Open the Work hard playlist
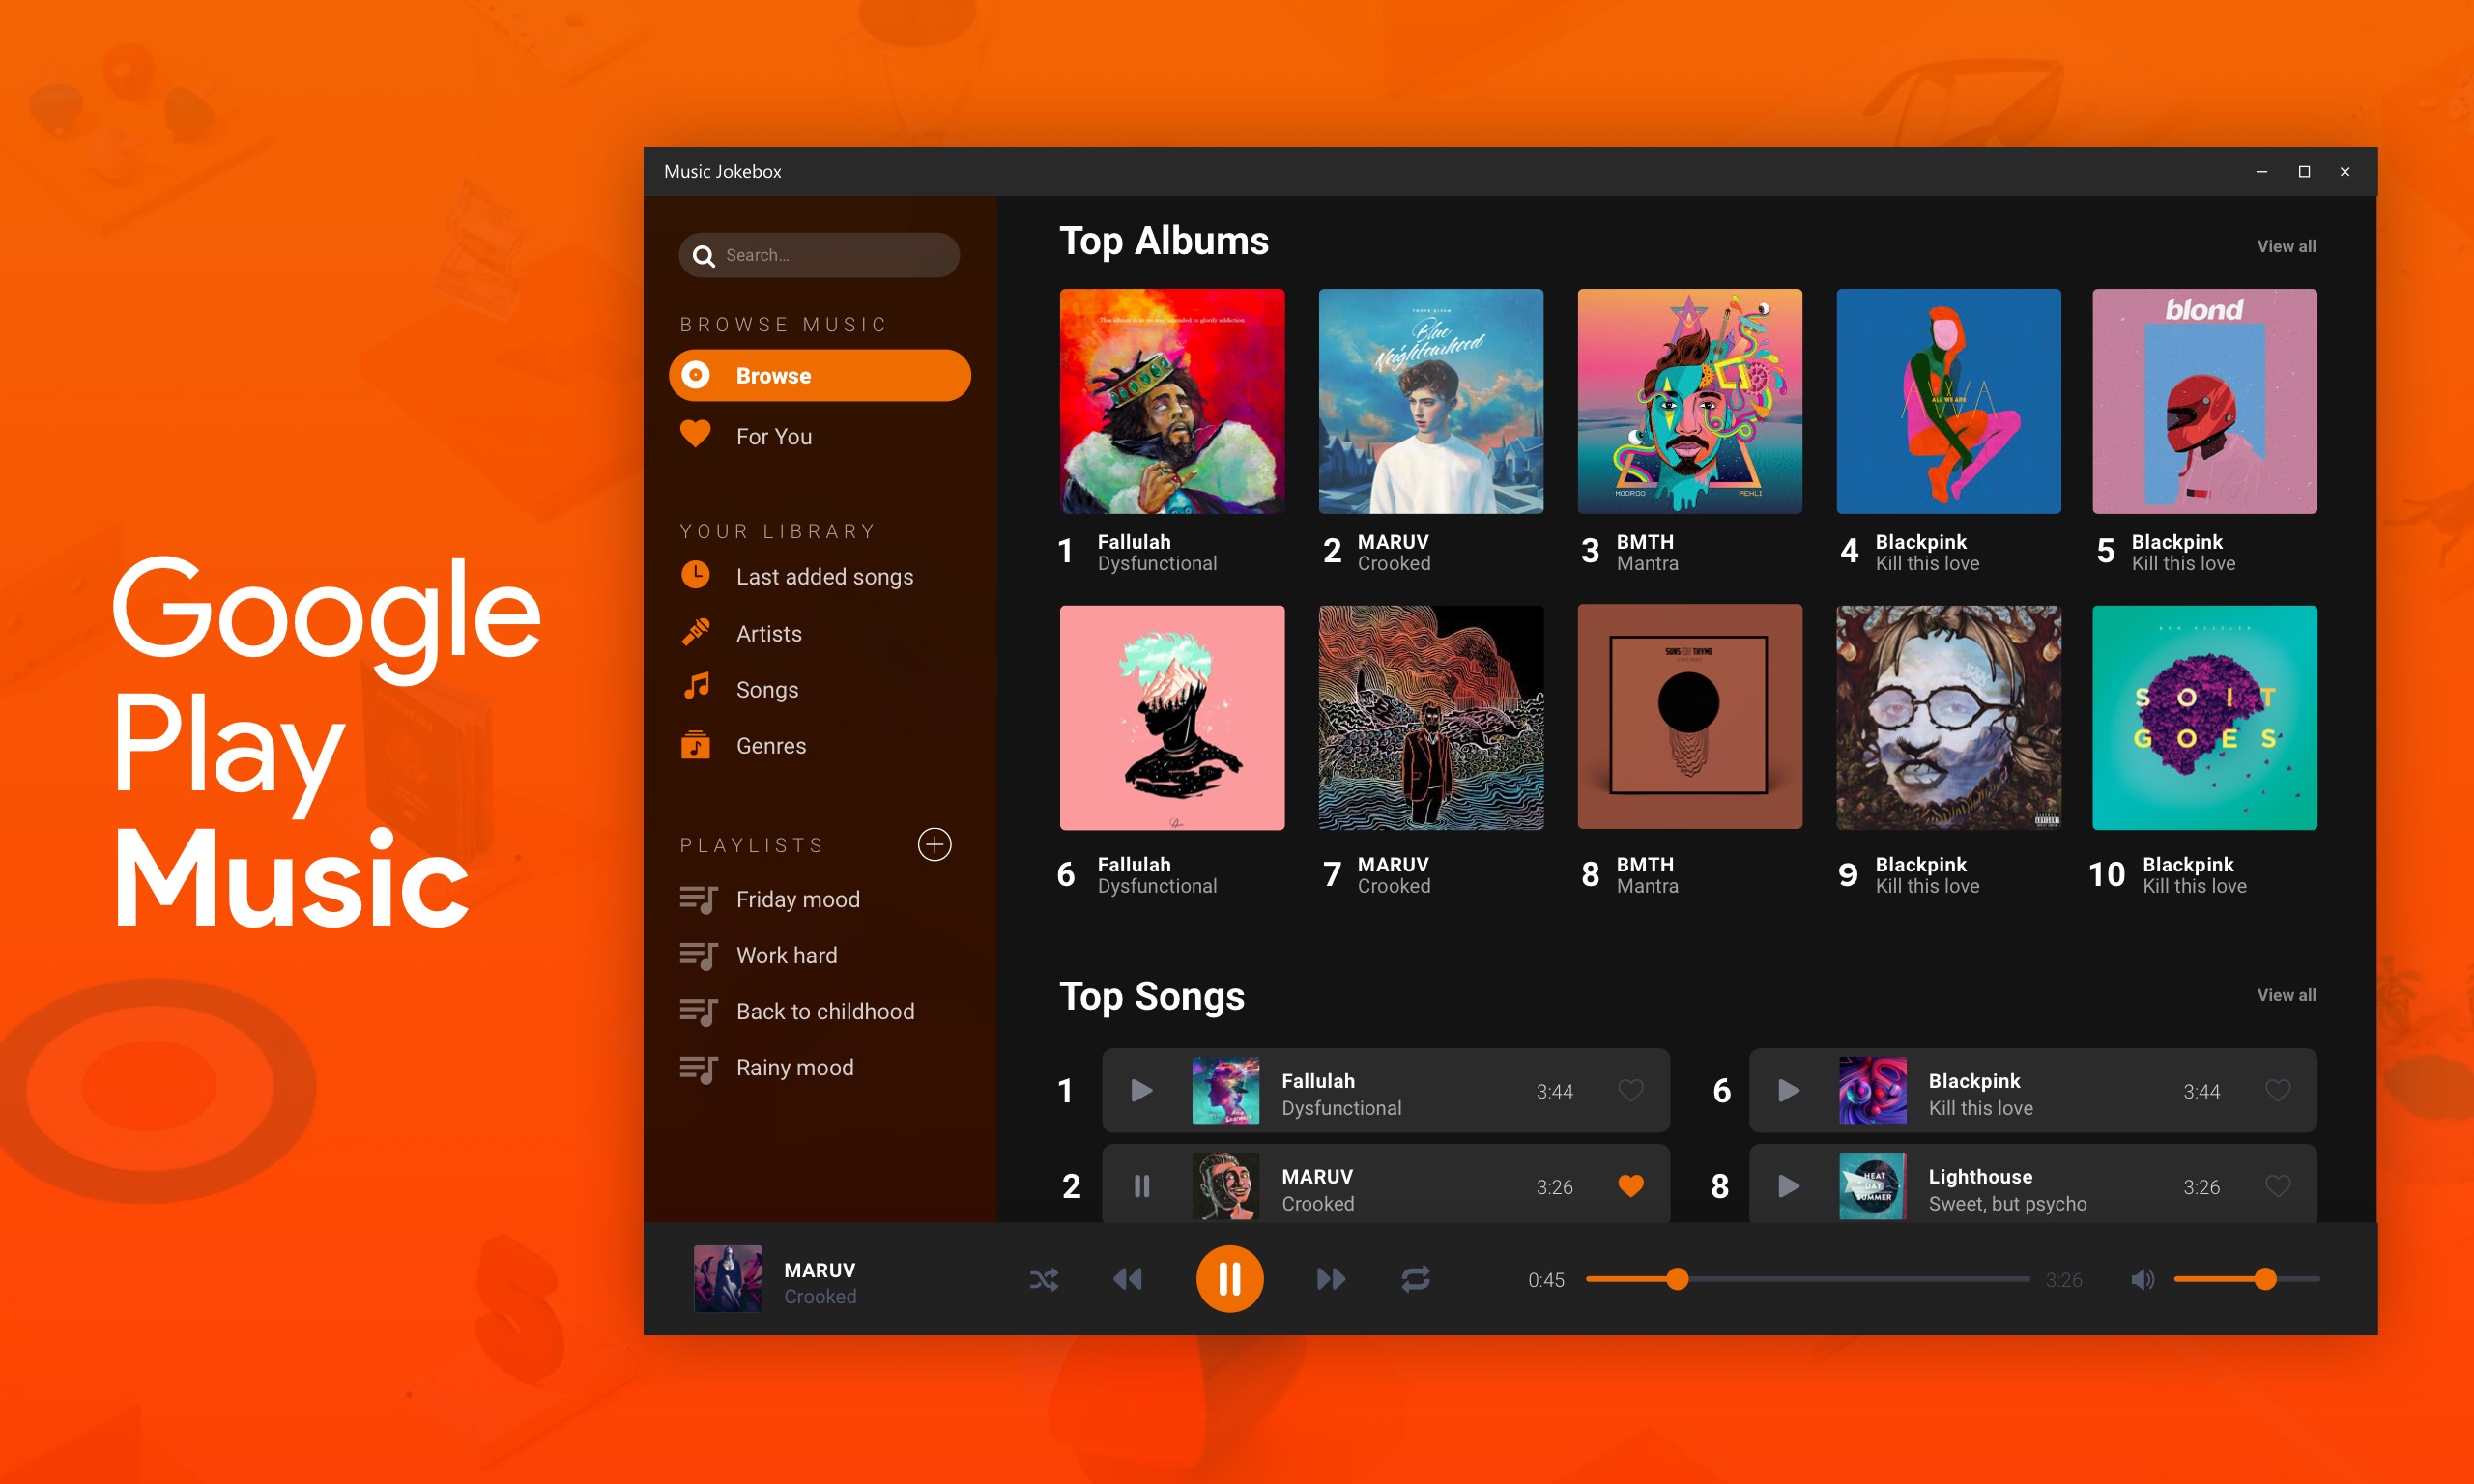2474x1484 pixels. 786,955
